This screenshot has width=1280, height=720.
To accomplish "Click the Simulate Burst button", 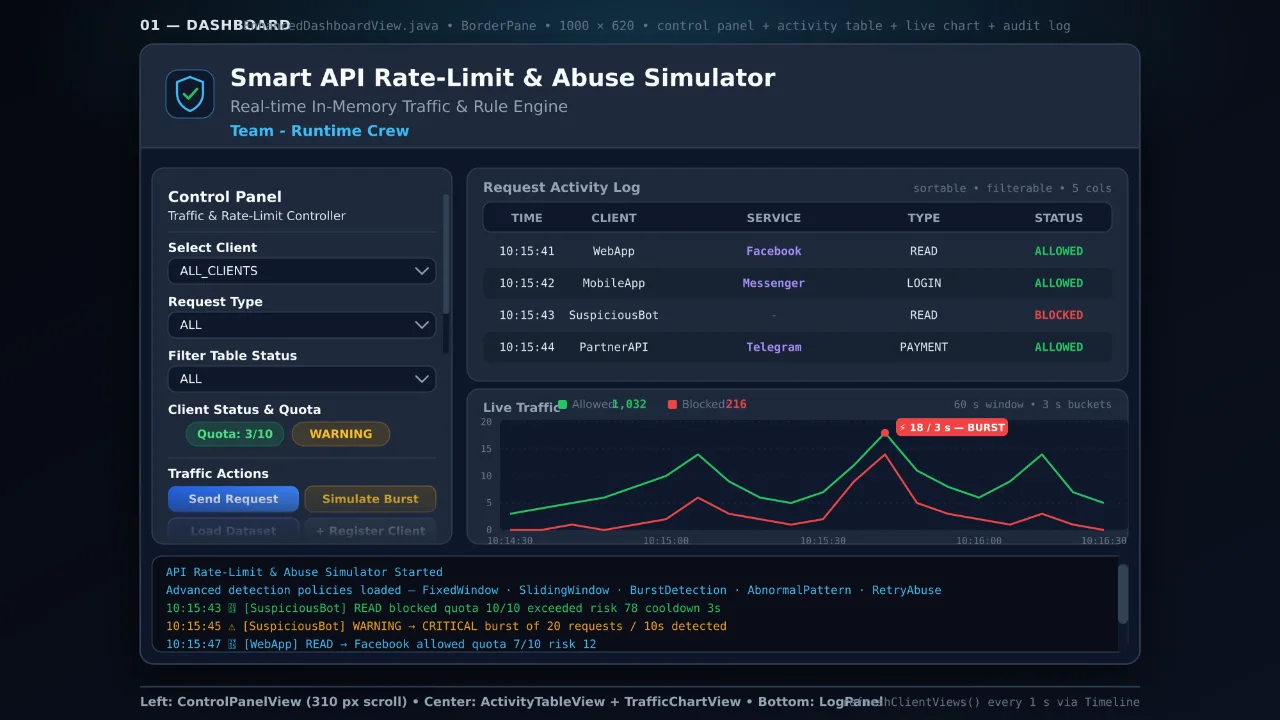I will point(370,499).
